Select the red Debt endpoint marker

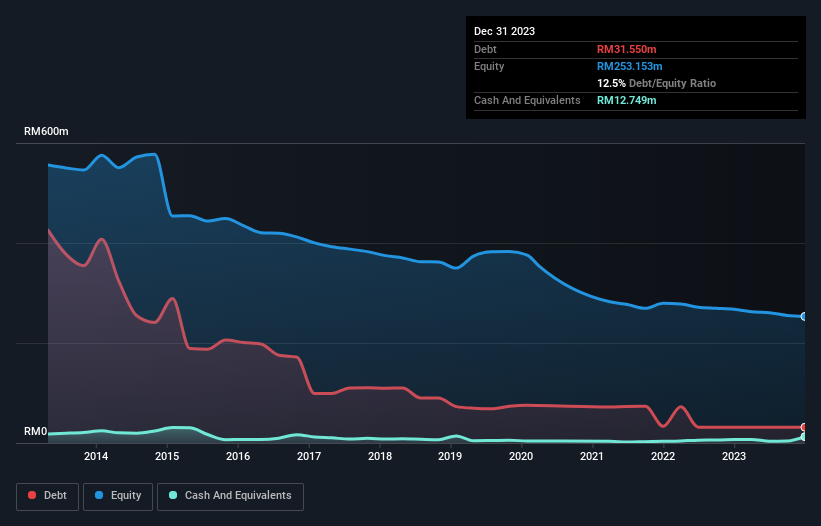tap(804, 427)
